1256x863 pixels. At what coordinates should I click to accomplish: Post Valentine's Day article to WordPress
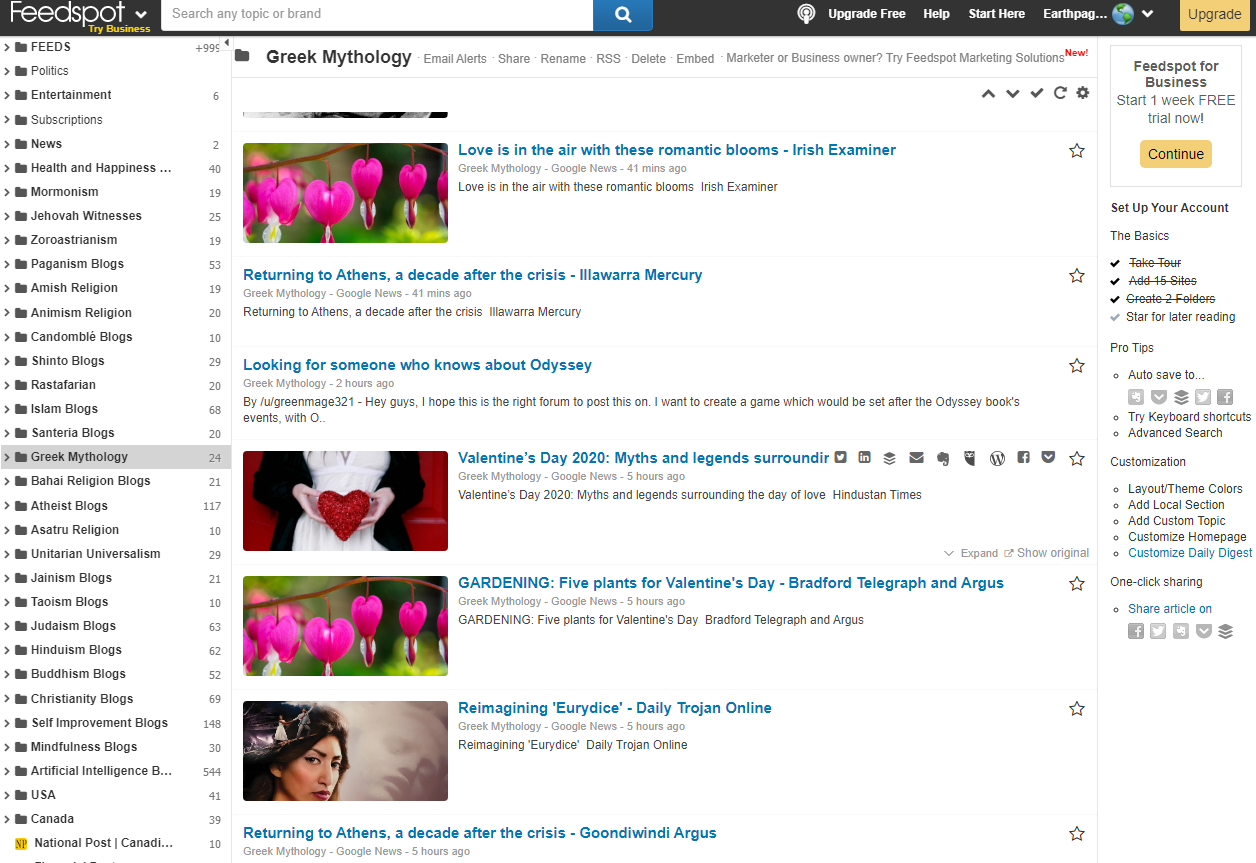[x=997, y=458]
